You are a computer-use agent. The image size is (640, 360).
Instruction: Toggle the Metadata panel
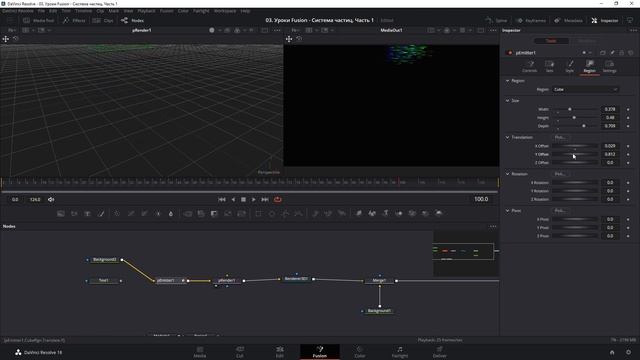click(x=568, y=20)
